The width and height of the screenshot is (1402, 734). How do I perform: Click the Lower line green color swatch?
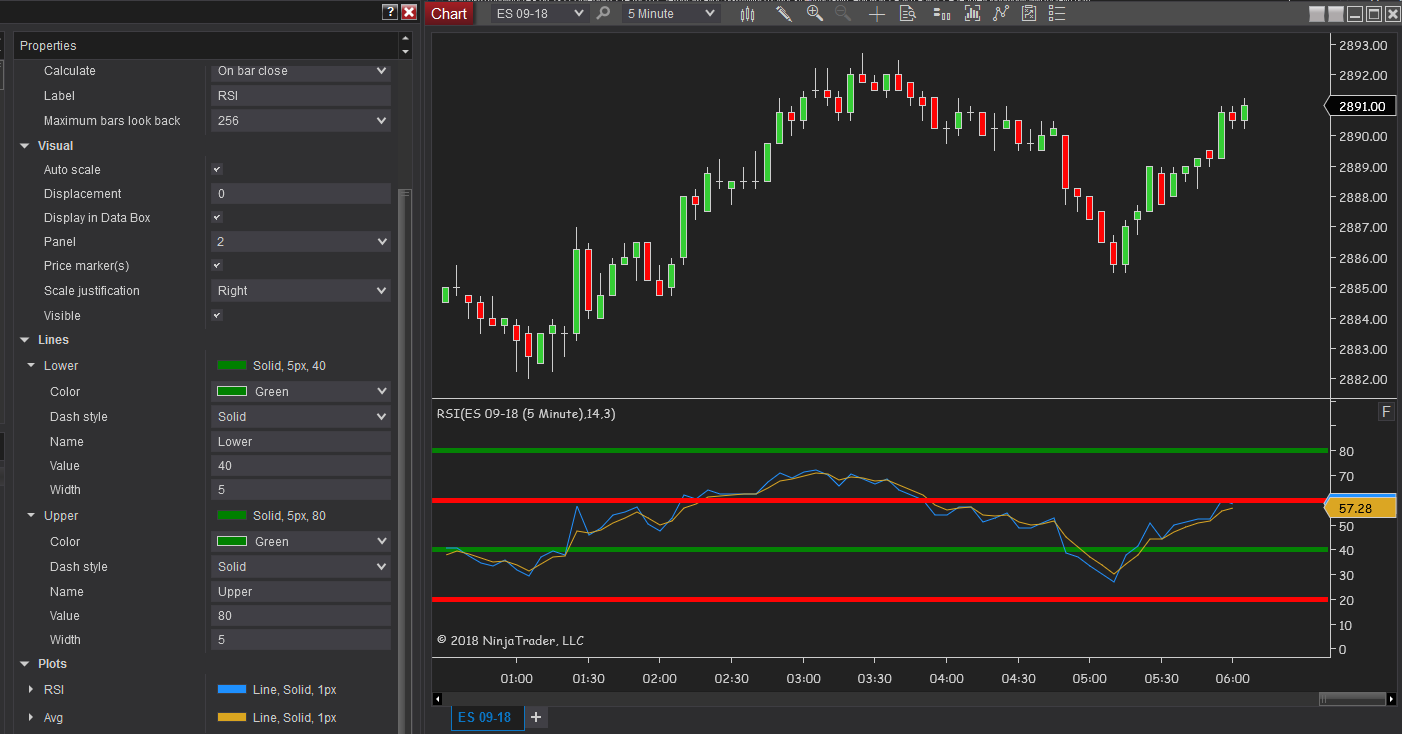click(232, 366)
